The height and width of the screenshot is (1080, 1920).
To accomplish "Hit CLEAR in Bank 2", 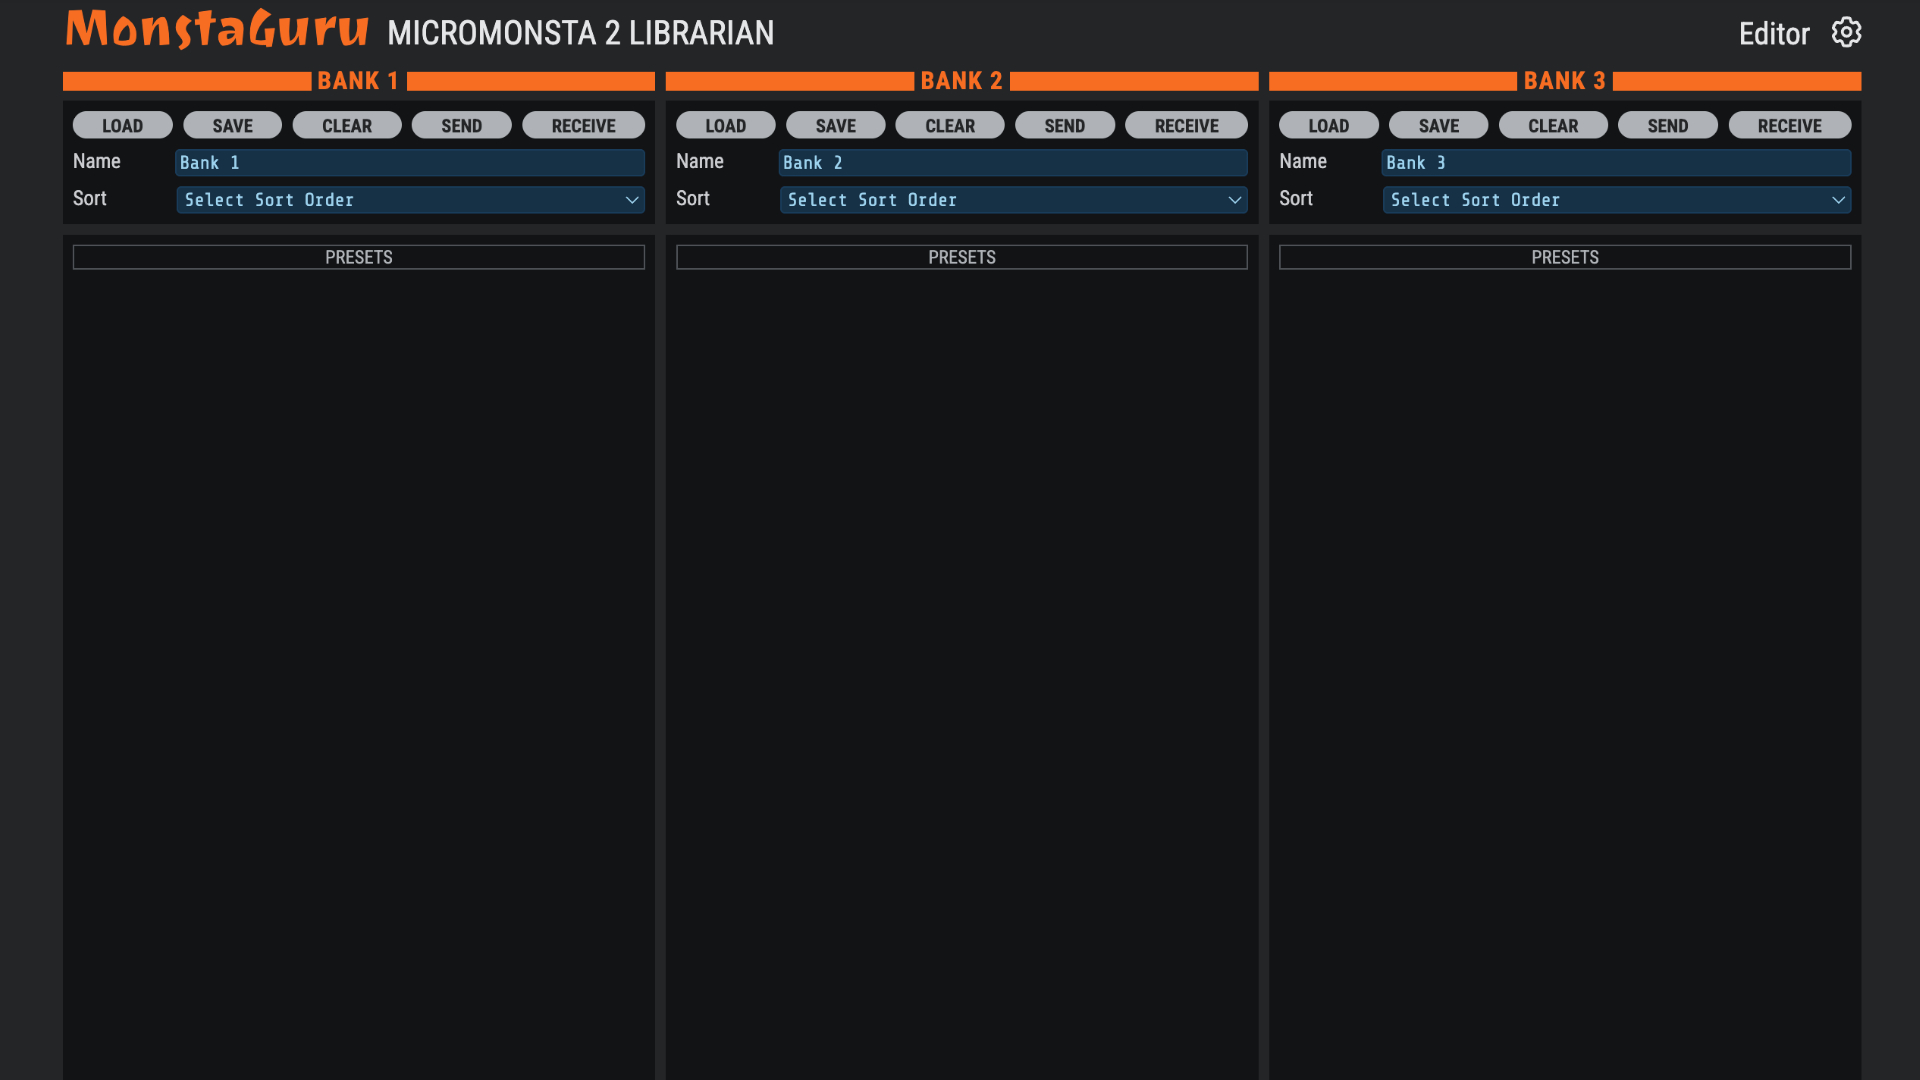I will coord(949,126).
